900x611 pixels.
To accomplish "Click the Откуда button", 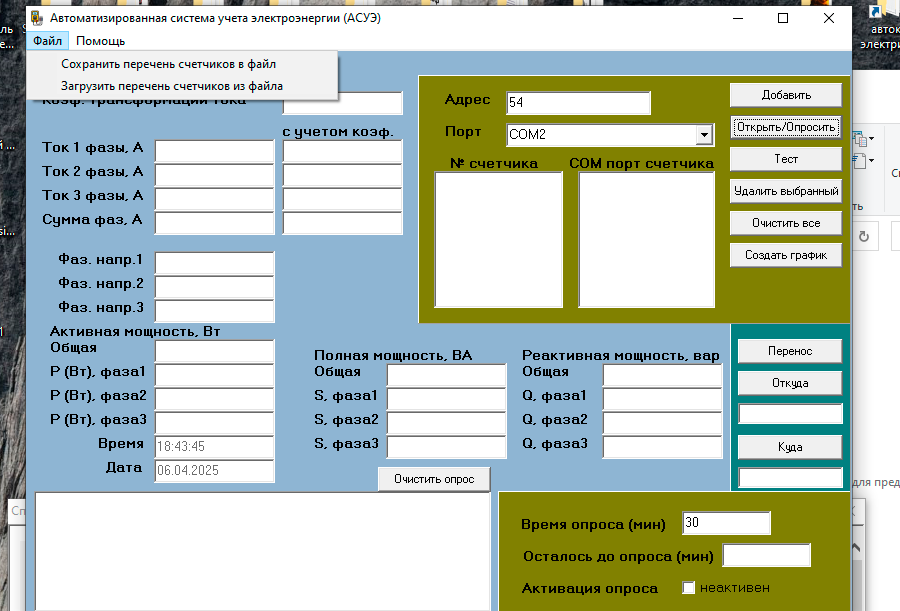I will (790, 383).
